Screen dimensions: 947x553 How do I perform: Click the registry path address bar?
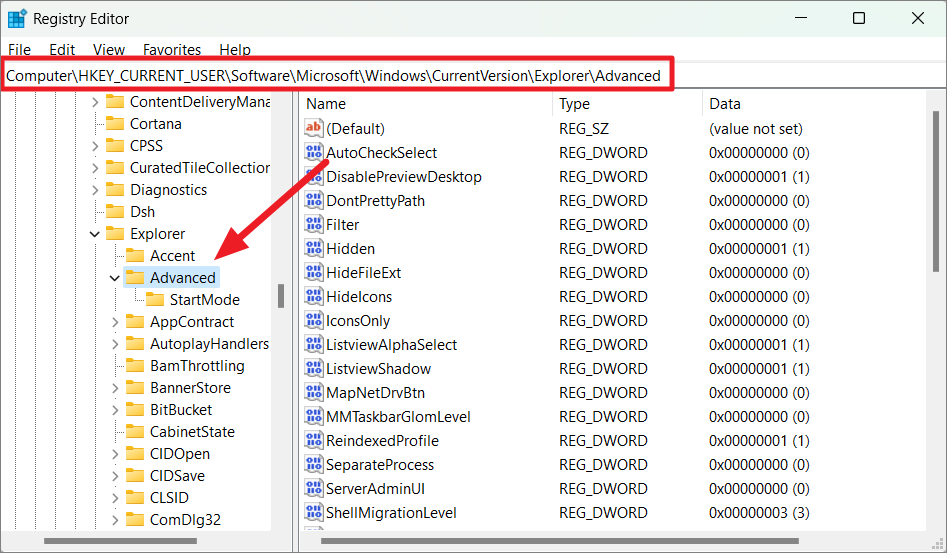coord(338,75)
